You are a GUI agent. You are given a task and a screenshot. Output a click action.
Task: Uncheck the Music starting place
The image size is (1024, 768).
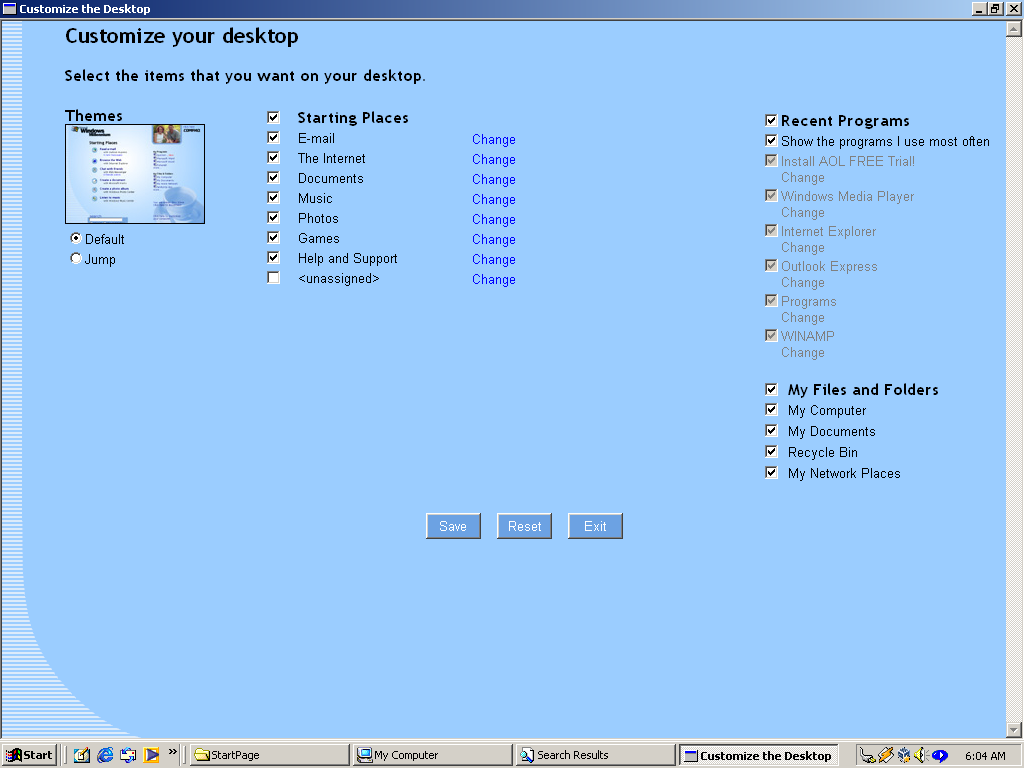click(x=273, y=197)
